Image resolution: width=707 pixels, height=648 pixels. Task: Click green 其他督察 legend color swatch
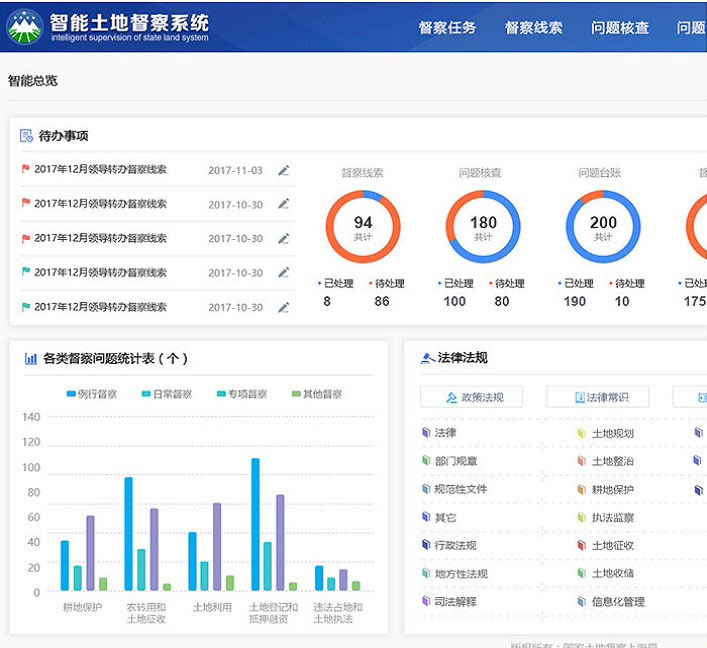[x=296, y=394]
